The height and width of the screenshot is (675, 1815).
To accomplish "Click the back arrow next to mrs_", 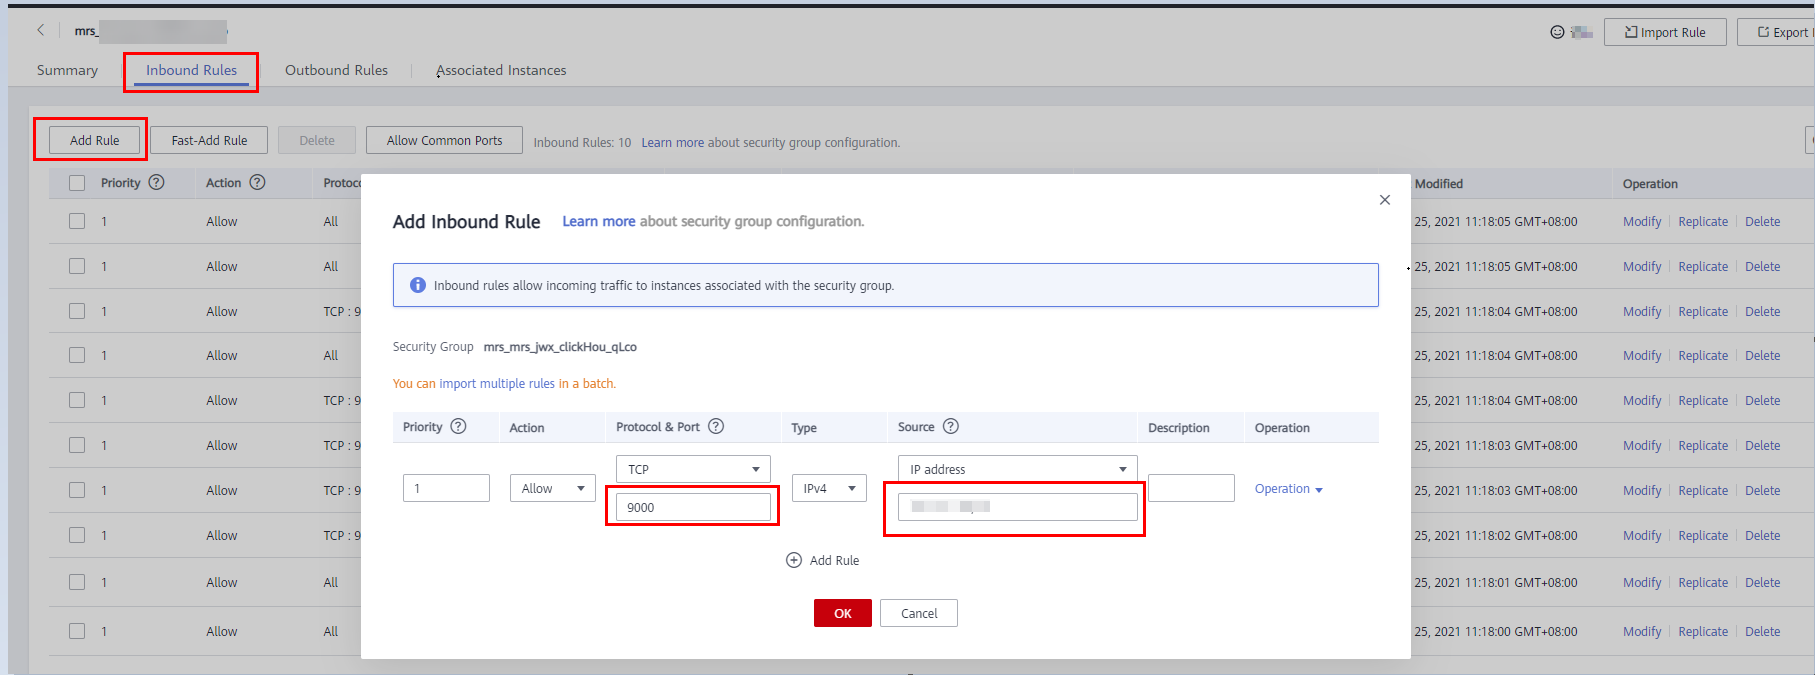I will (41, 30).
